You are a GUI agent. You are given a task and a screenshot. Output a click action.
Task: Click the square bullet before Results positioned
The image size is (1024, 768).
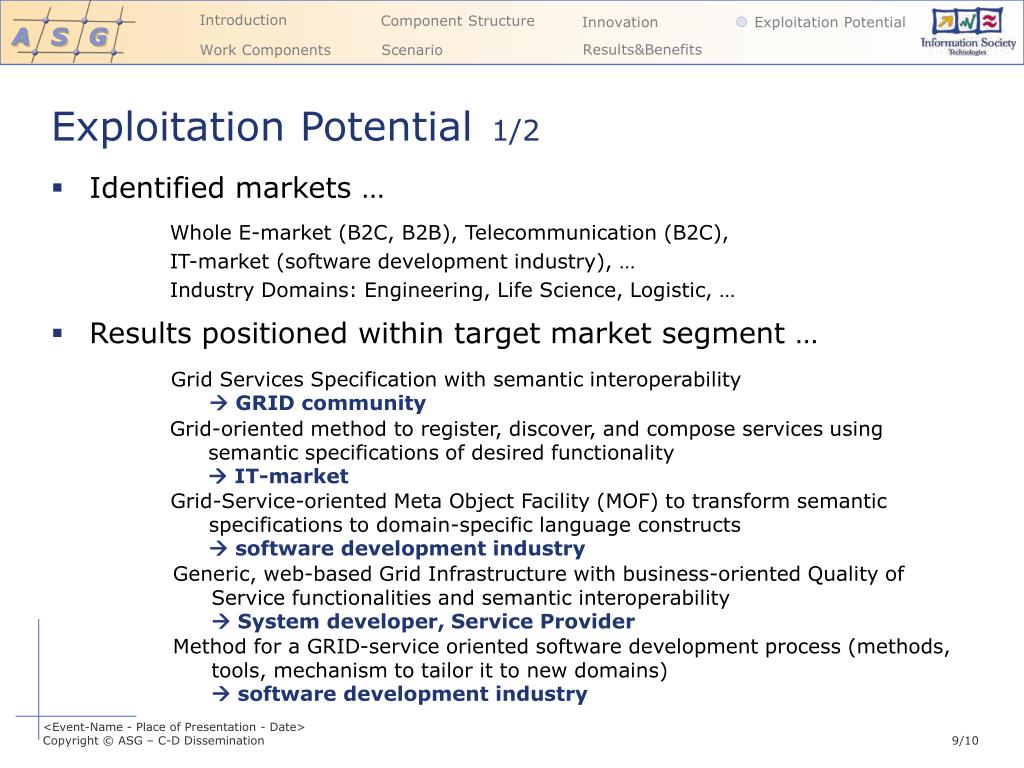(x=57, y=333)
